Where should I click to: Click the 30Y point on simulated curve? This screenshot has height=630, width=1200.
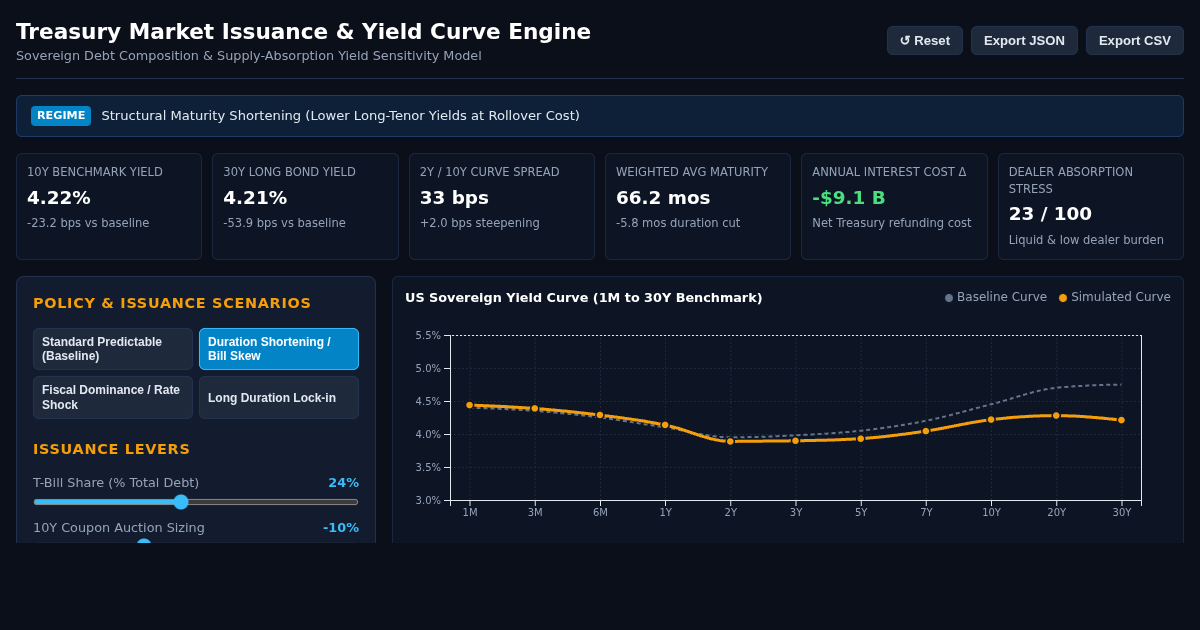tap(1121, 420)
